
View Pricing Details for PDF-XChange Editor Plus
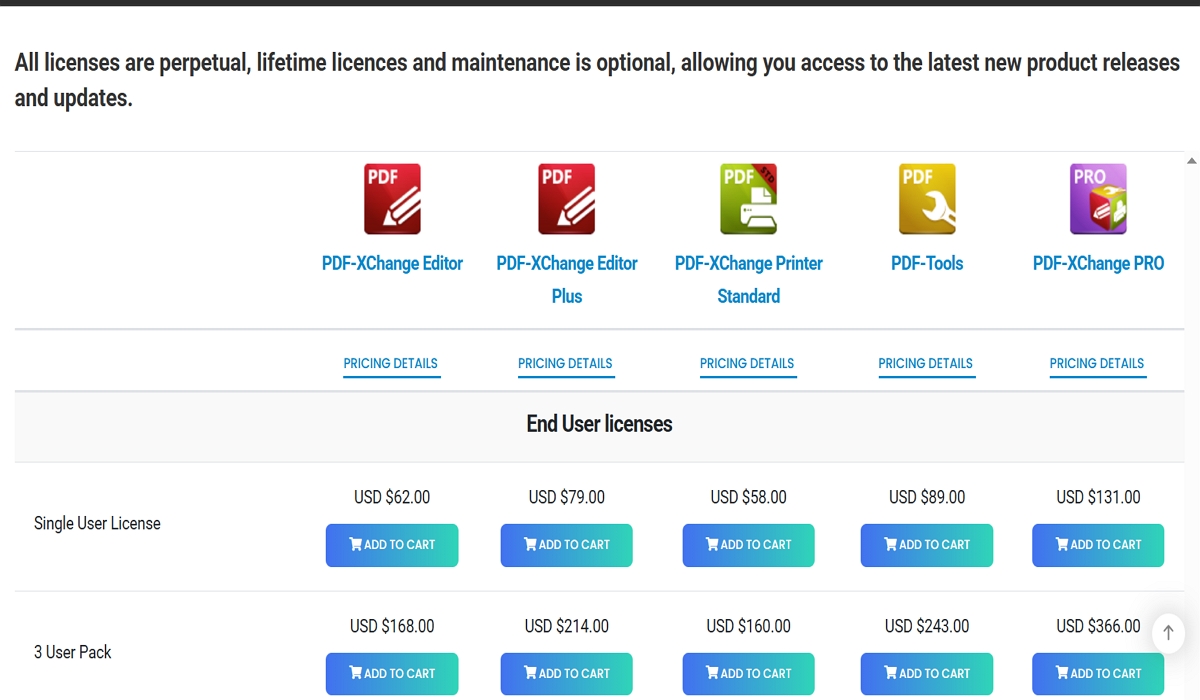[565, 364]
